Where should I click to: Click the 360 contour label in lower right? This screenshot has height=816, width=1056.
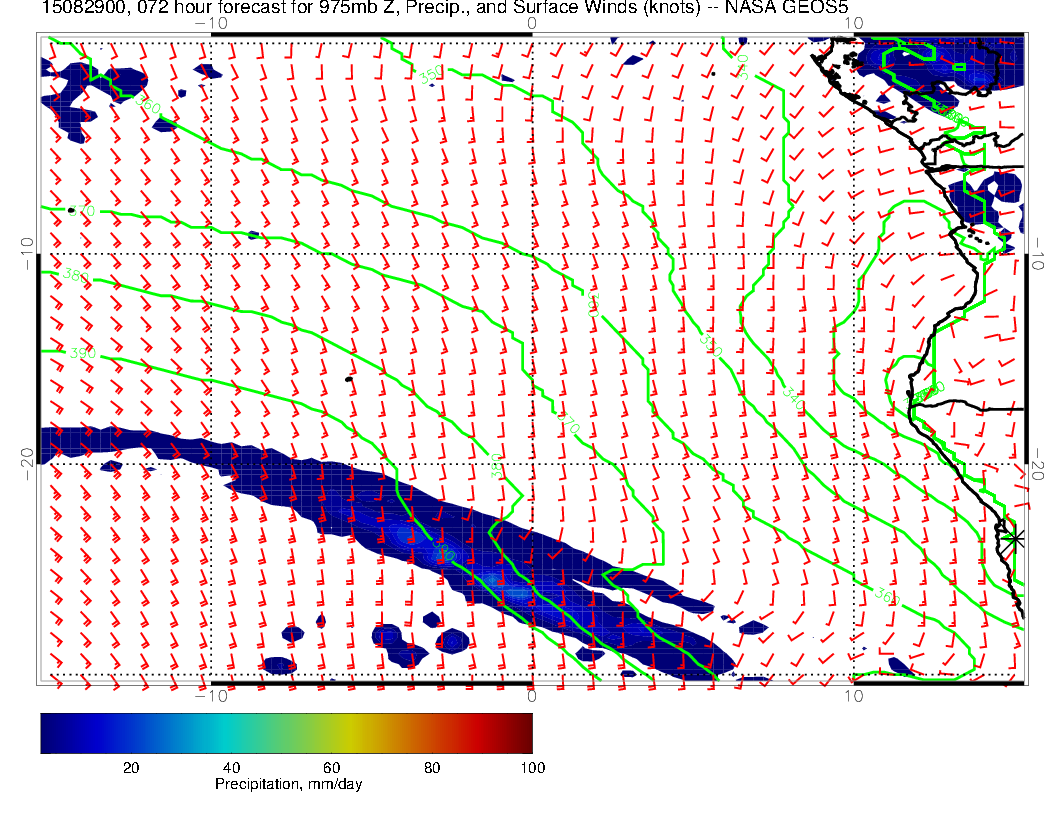pyautogui.click(x=886, y=597)
